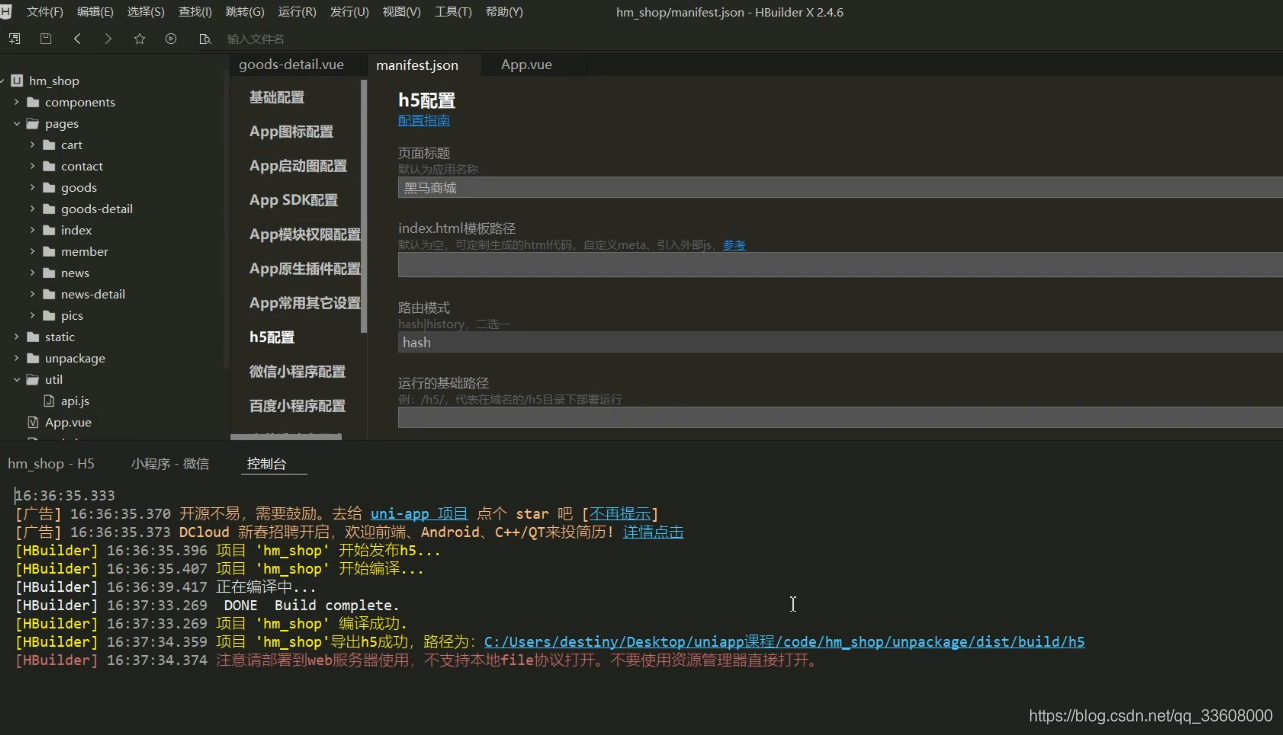The image size is (1283, 735).
Task: Open the 发行(U) menu
Action: [x=349, y=12]
